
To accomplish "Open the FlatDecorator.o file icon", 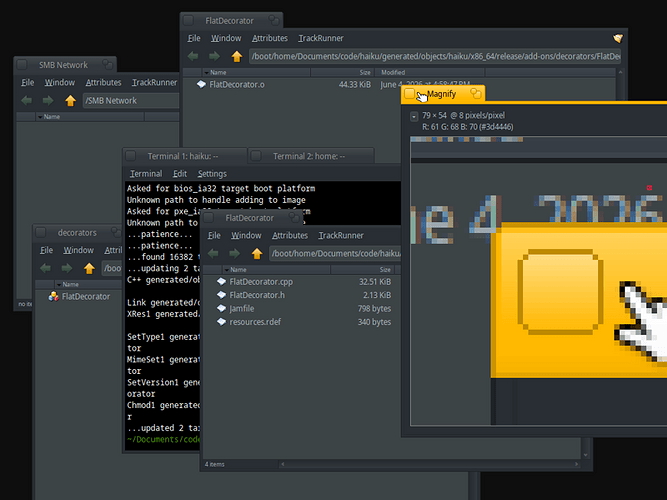I will (x=201, y=84).
